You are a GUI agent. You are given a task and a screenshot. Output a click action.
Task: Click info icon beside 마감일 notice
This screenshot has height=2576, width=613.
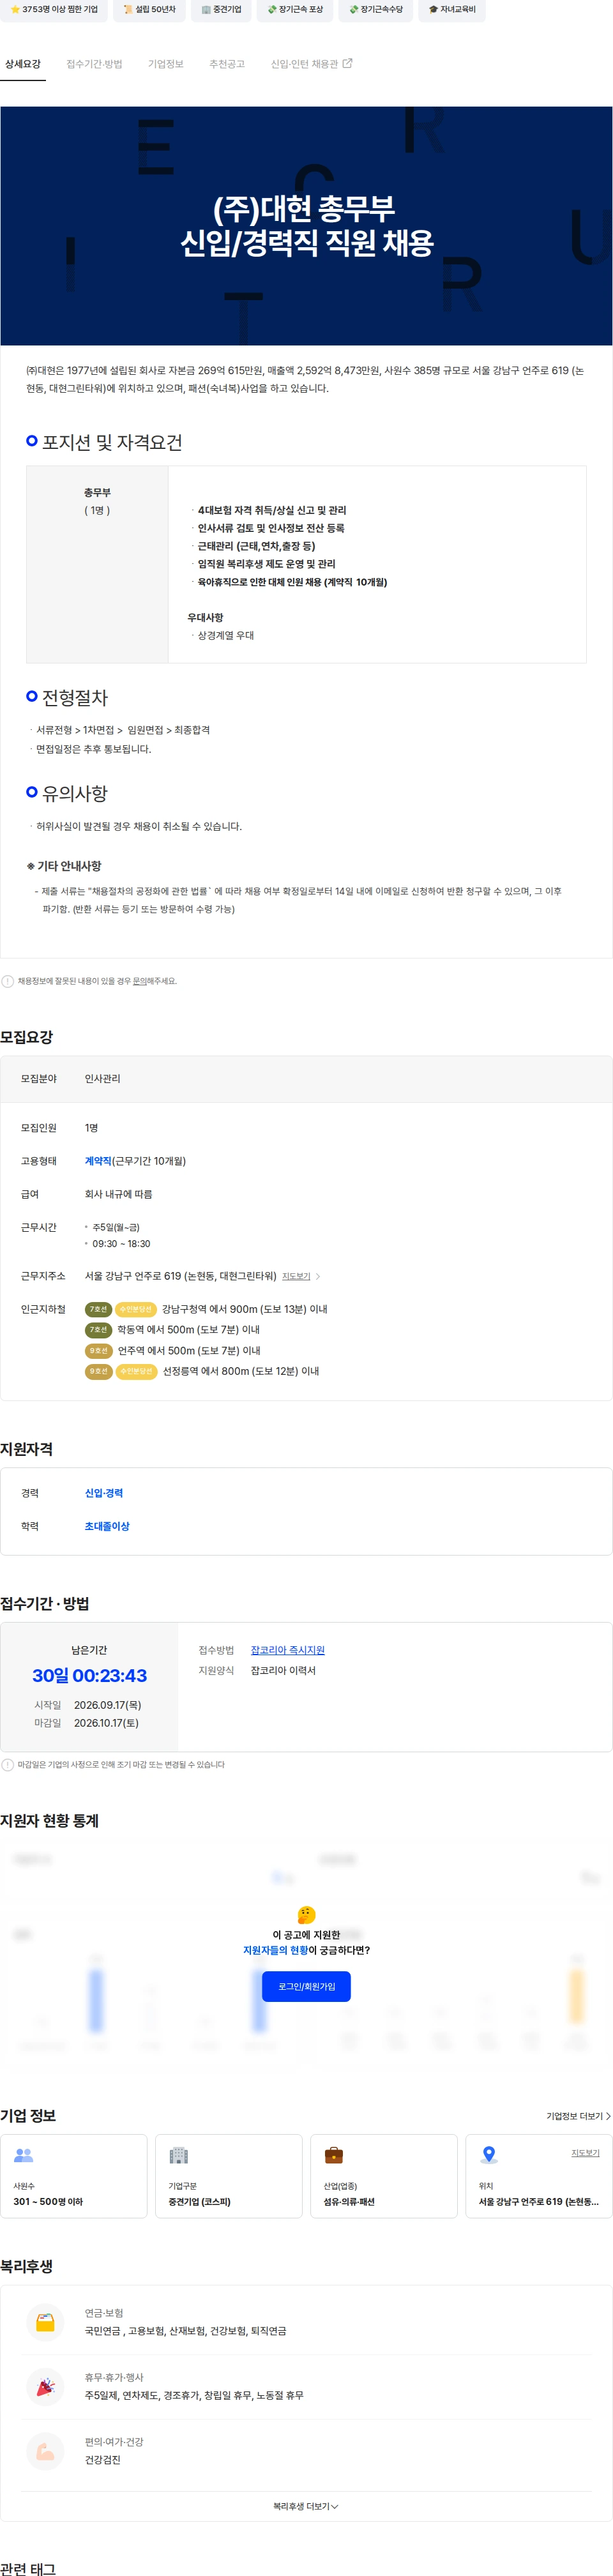pos(8,1765)
